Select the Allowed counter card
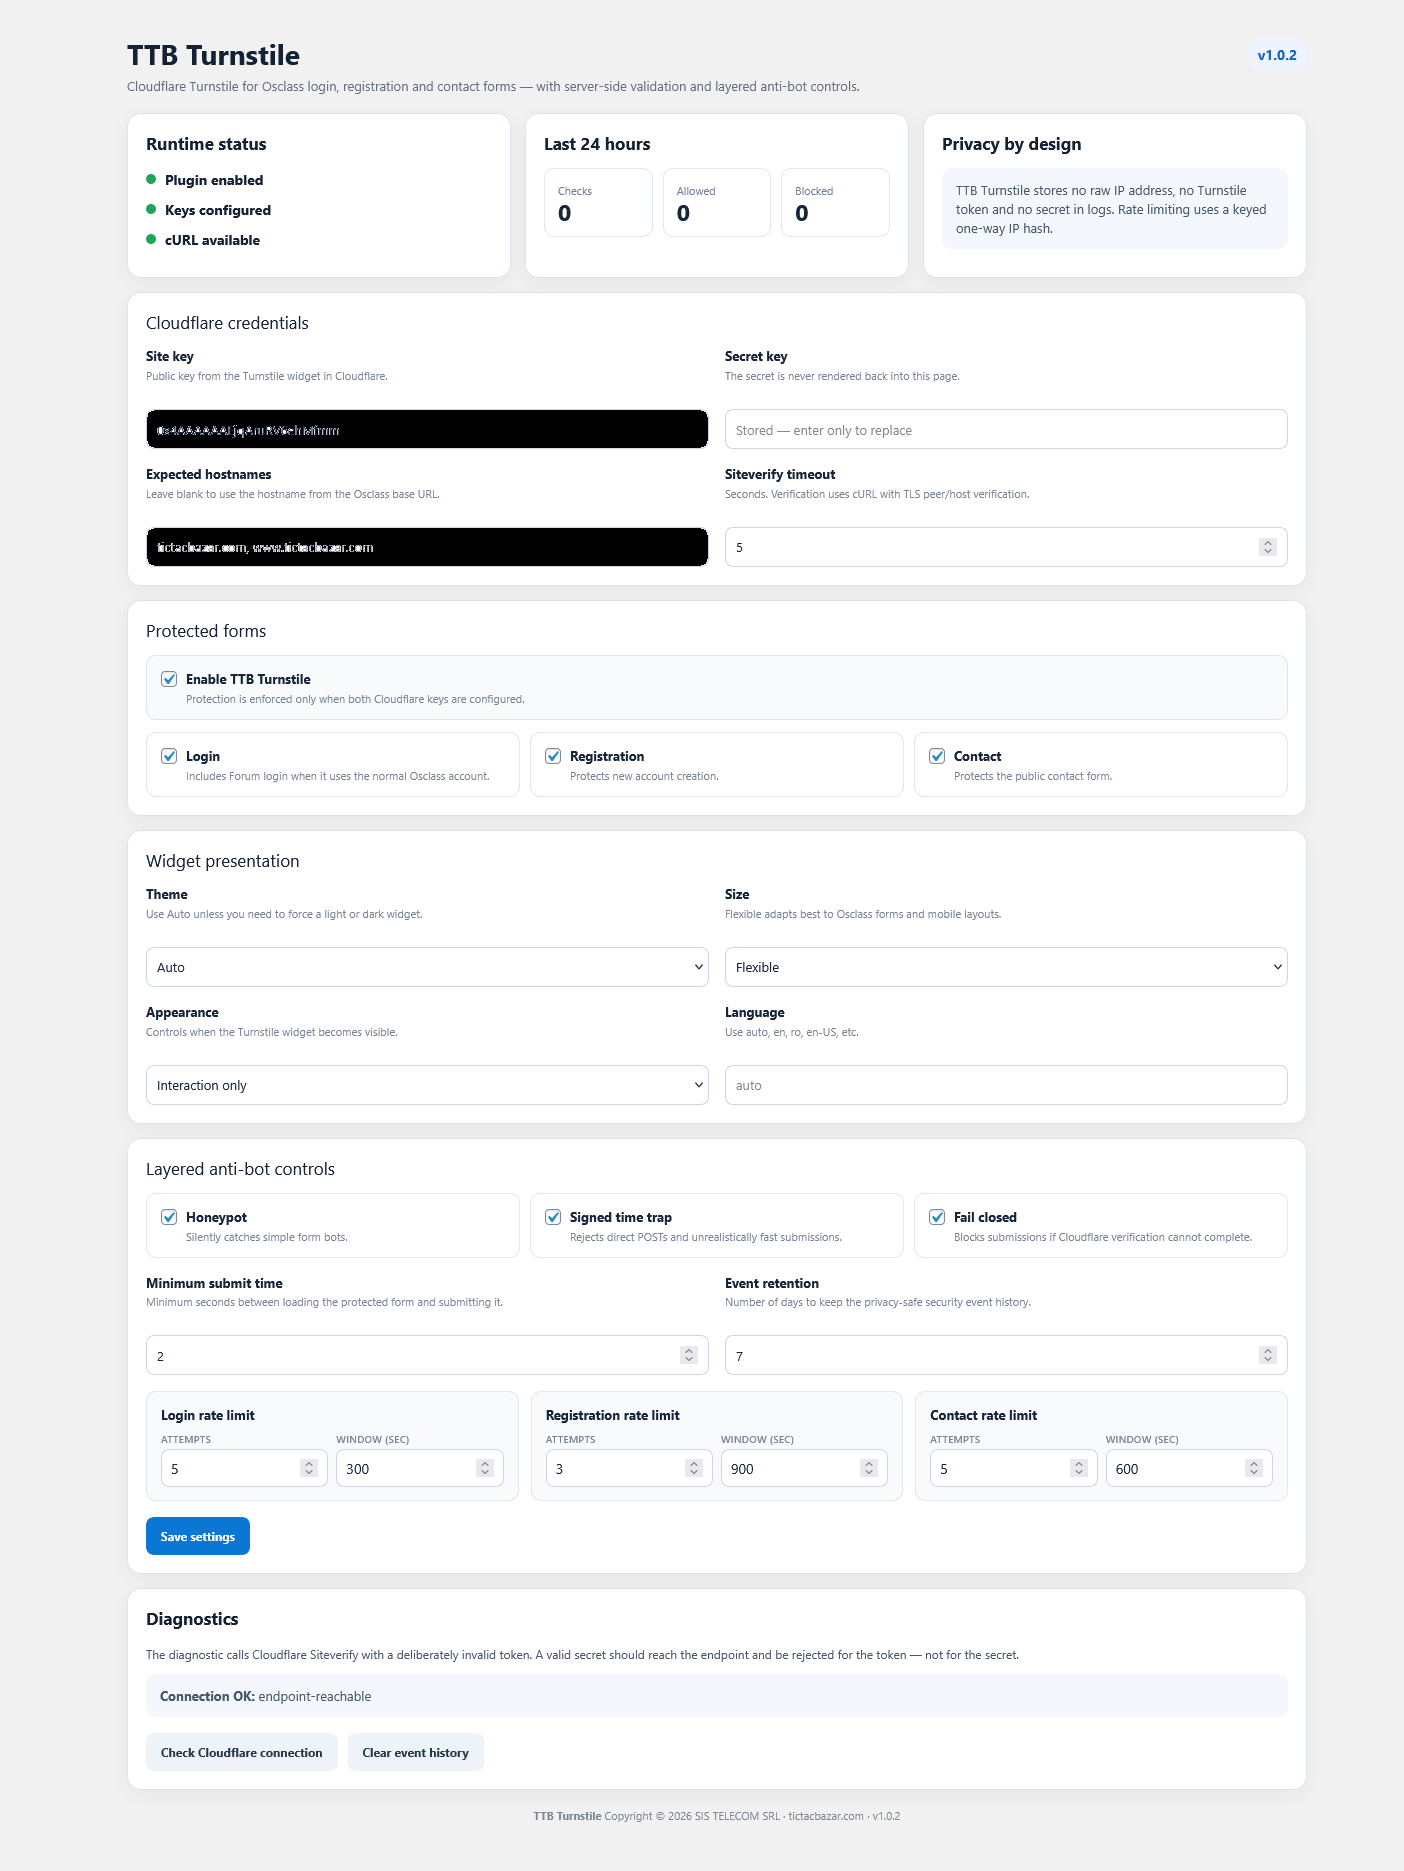The image size is (1404, 1871). click(x=717, y=203)
